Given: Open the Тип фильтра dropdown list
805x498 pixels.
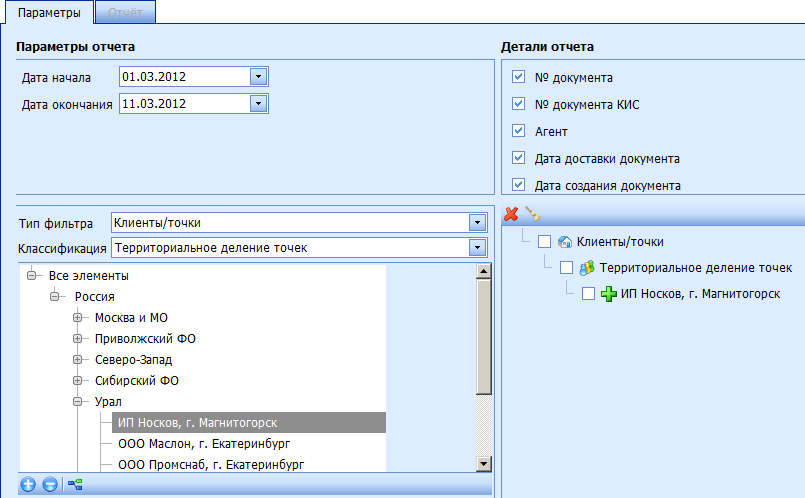Looking at the screenshot, I should [x=476, y=222].
